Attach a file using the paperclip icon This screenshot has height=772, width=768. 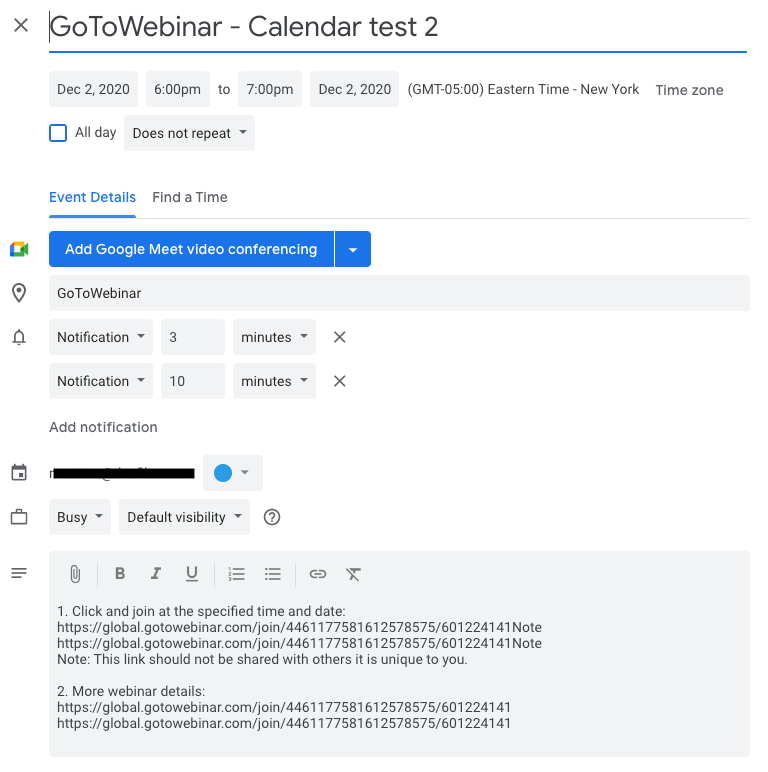tap(75, 574)
